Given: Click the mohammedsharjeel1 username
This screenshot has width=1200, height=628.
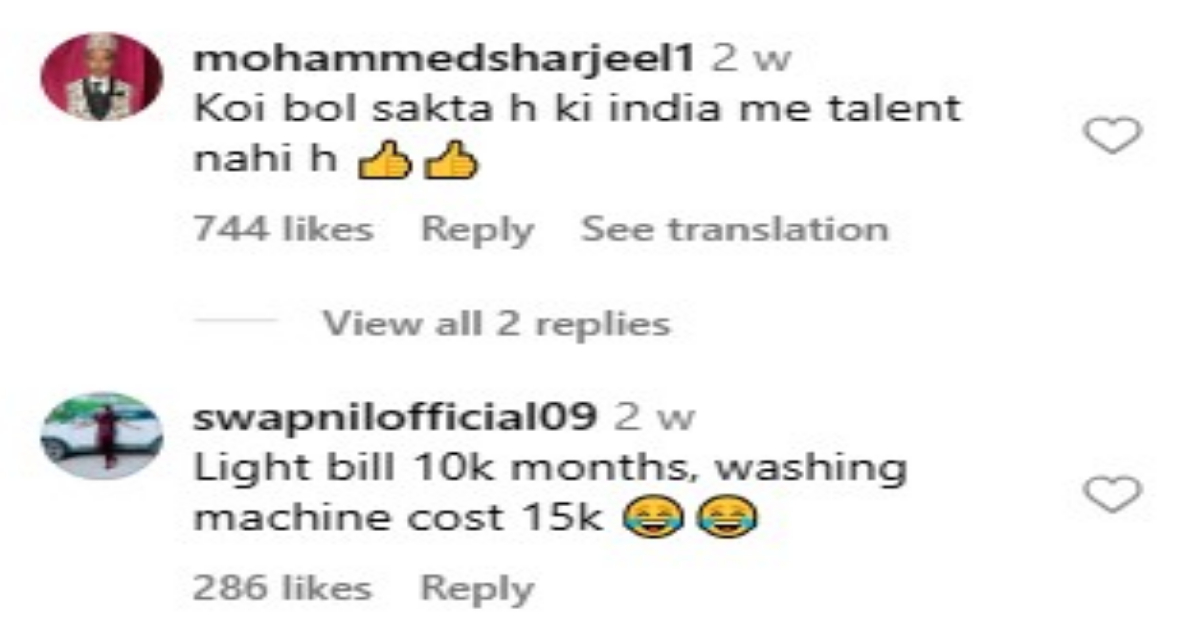Looking at the screenshot, I should point(444,59).
